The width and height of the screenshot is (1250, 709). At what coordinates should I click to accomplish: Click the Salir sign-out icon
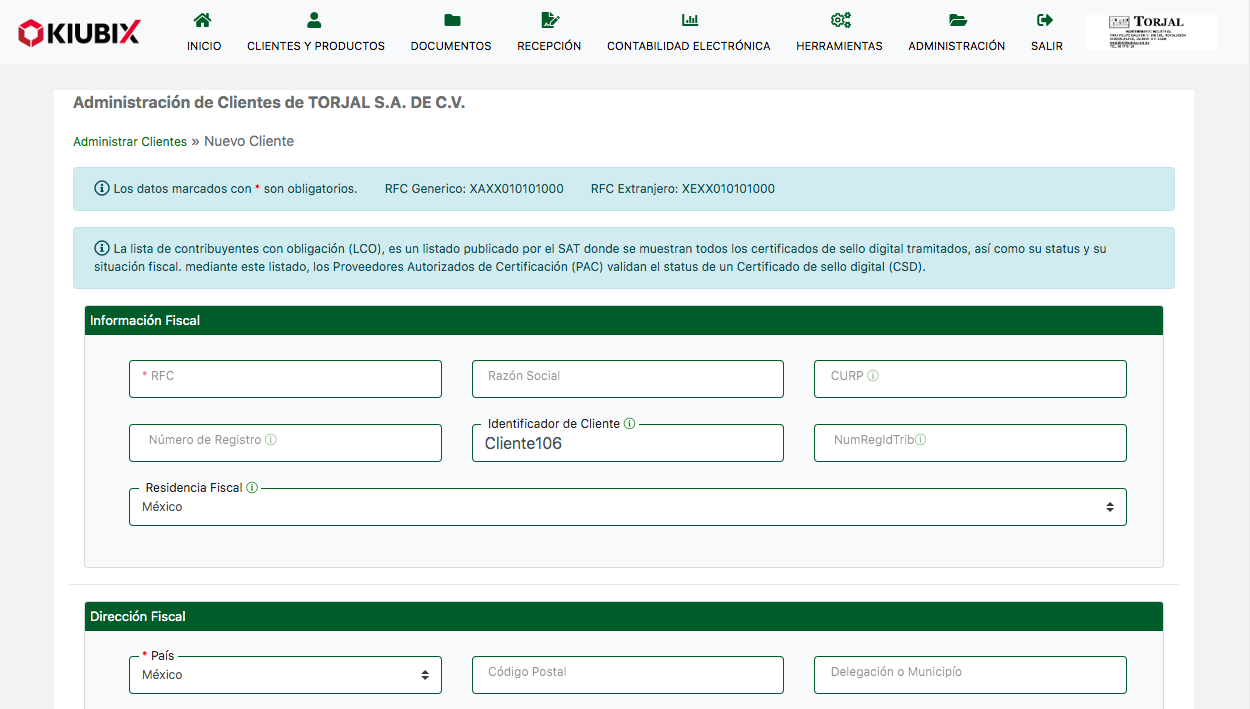pos(1046,20)
